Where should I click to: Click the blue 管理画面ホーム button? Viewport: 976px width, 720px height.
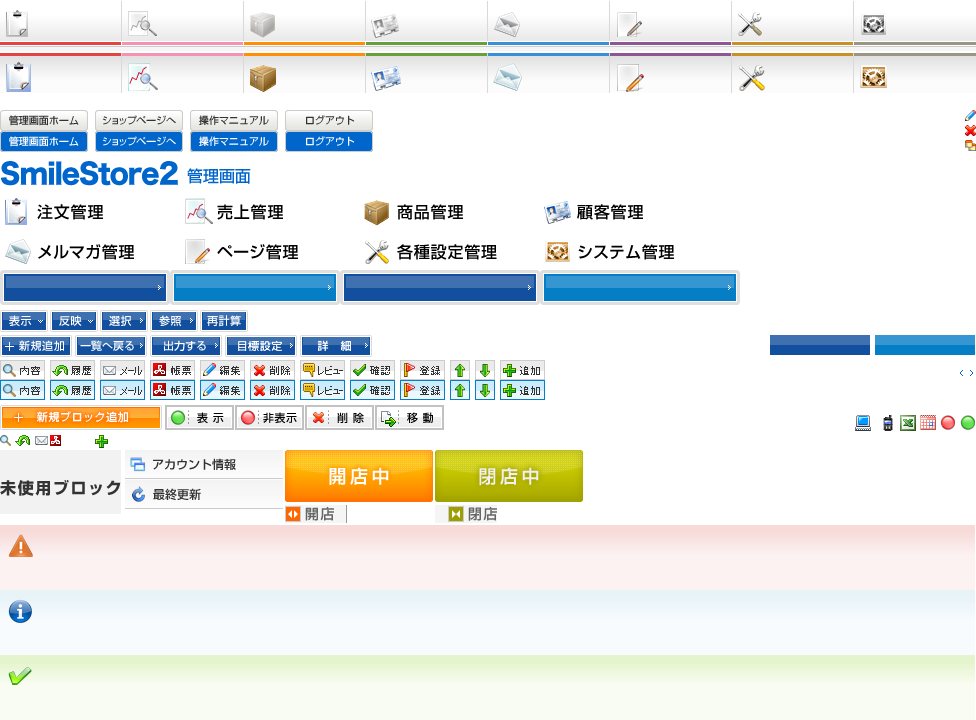point(44,141)
